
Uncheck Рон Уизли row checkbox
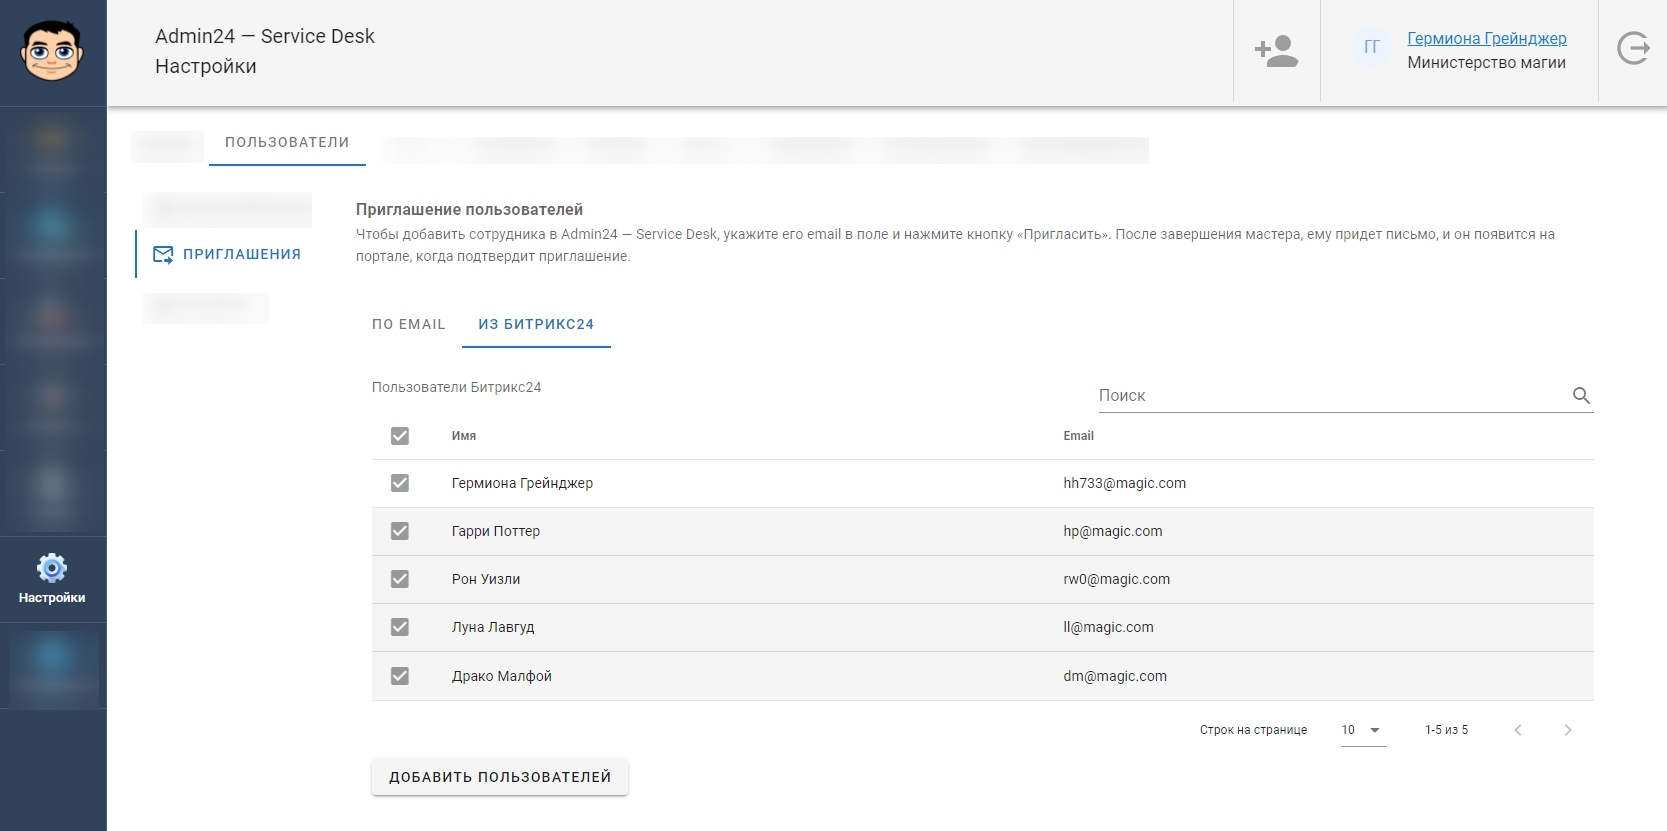pos(400,579)
